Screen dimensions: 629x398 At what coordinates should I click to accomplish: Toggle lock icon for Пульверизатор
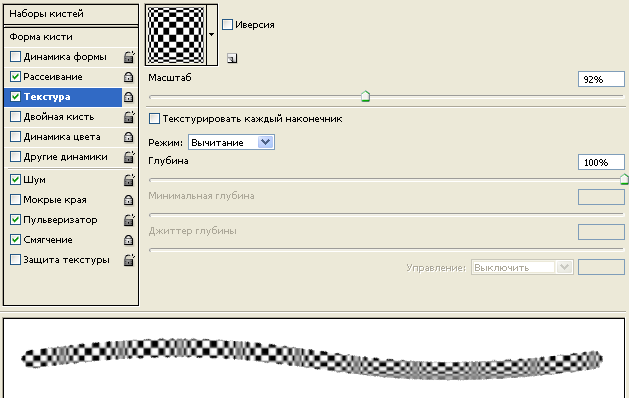point(129,220)
